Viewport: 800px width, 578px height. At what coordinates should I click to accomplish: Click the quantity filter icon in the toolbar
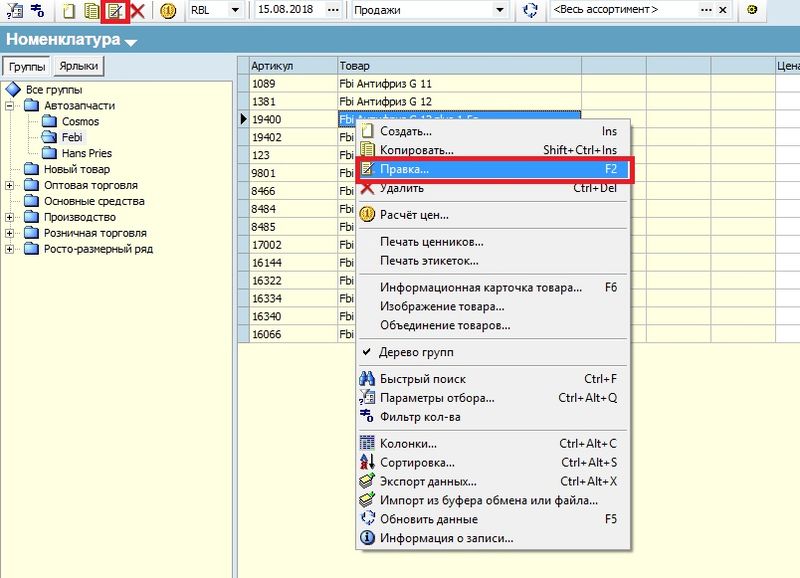coord(37,10)
